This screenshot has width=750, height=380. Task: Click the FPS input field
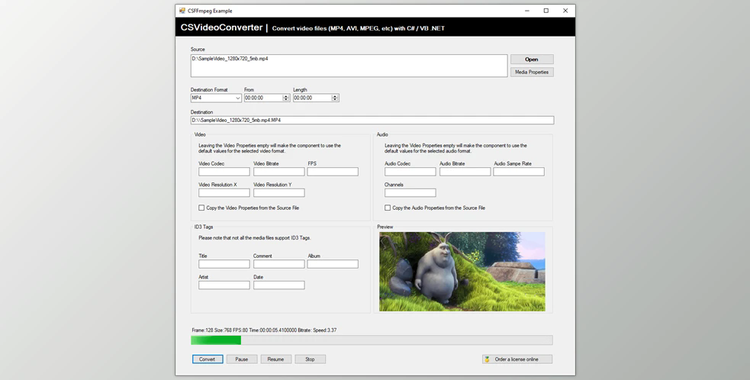click(x=333, y=171)
